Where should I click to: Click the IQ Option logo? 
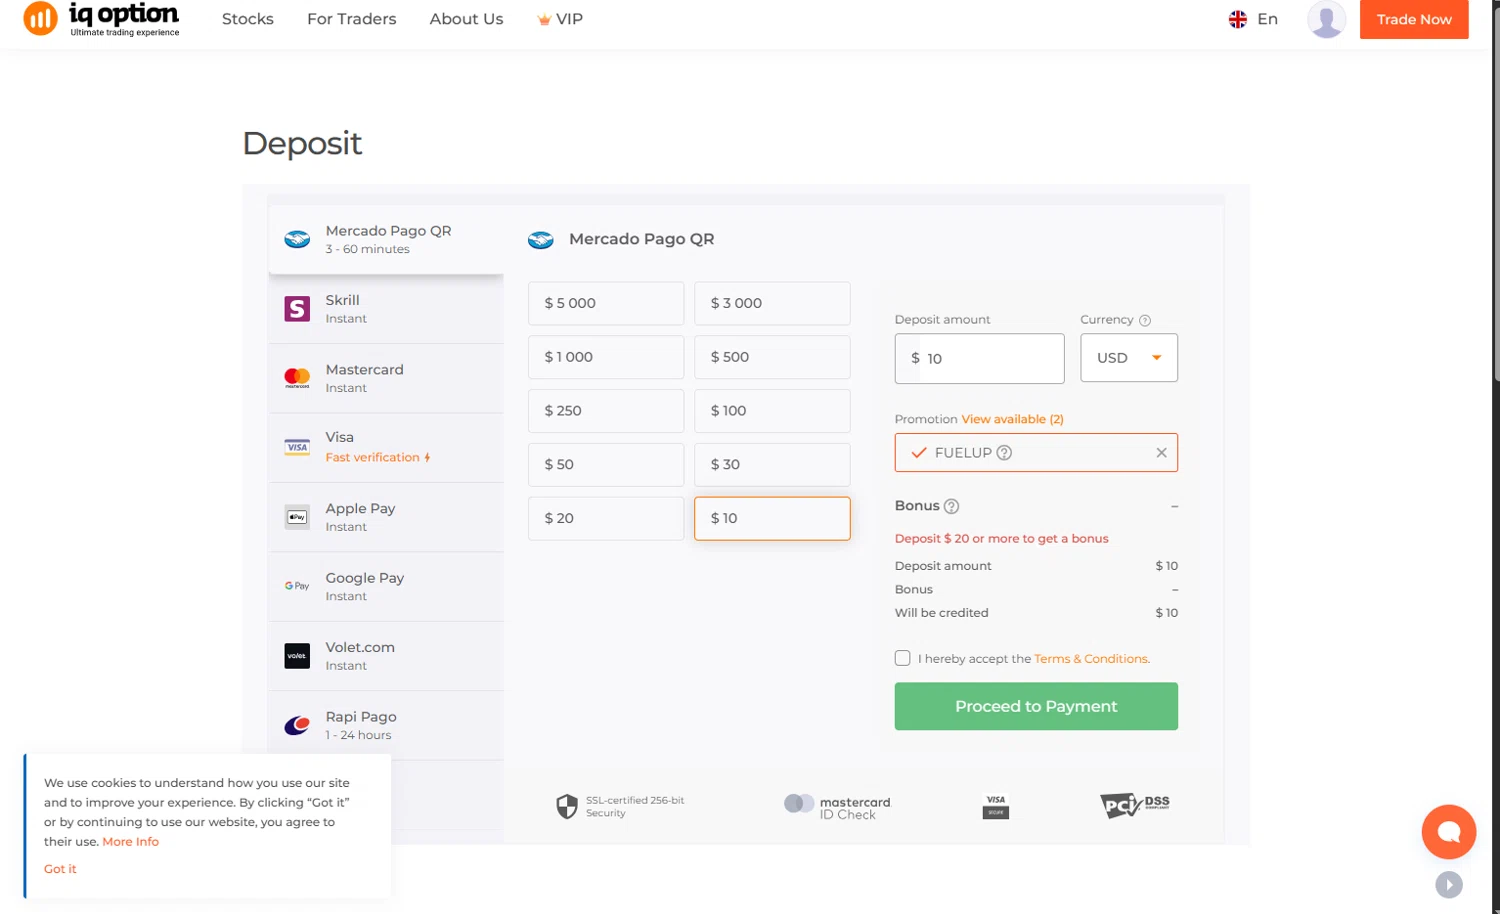pyautogui.click(x=101, y=19)
